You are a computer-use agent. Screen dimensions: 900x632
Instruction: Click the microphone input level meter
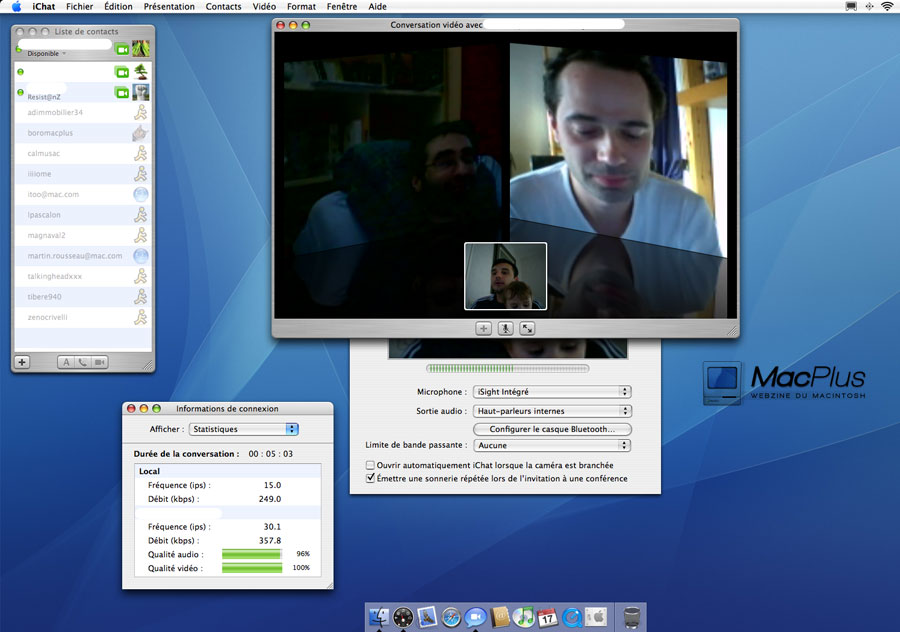[507, 369]
